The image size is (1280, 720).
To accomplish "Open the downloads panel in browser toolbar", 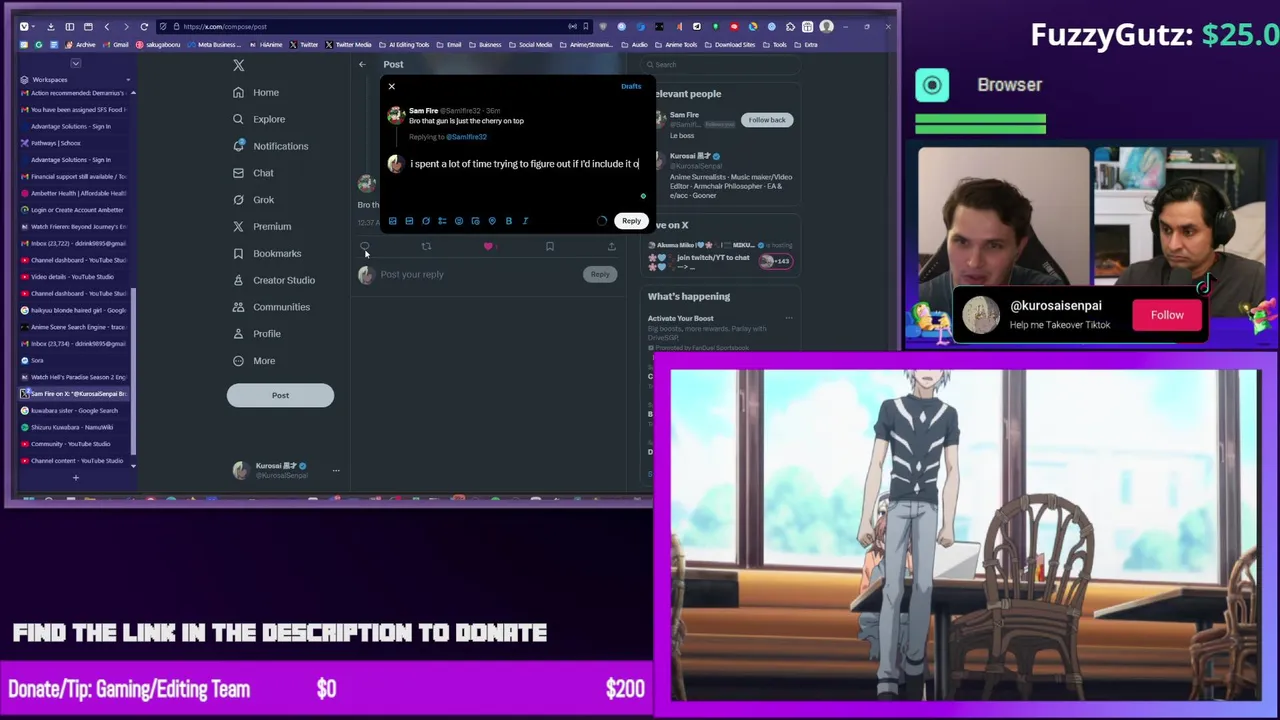I will [x=51, y=27].
